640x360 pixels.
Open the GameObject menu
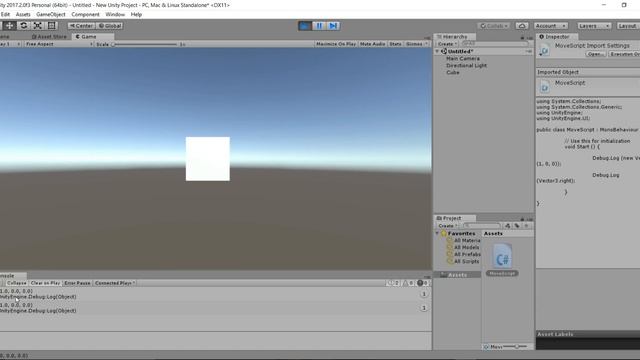tap(51, 14)
